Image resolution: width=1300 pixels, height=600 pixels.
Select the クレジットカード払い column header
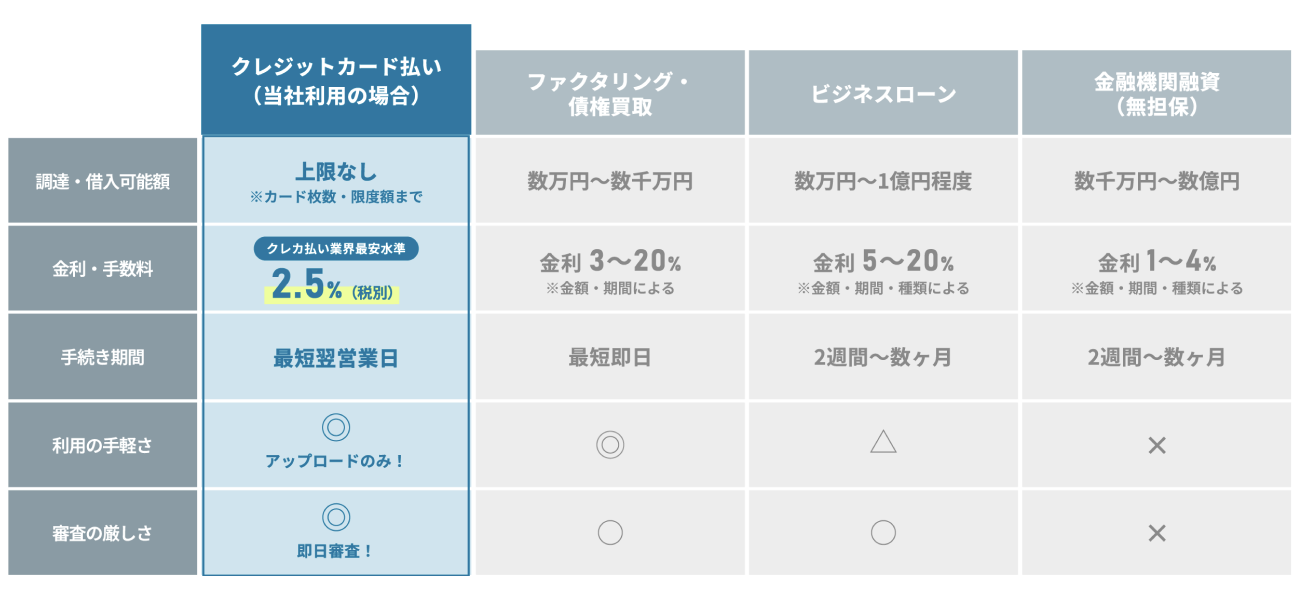(336, 80)
